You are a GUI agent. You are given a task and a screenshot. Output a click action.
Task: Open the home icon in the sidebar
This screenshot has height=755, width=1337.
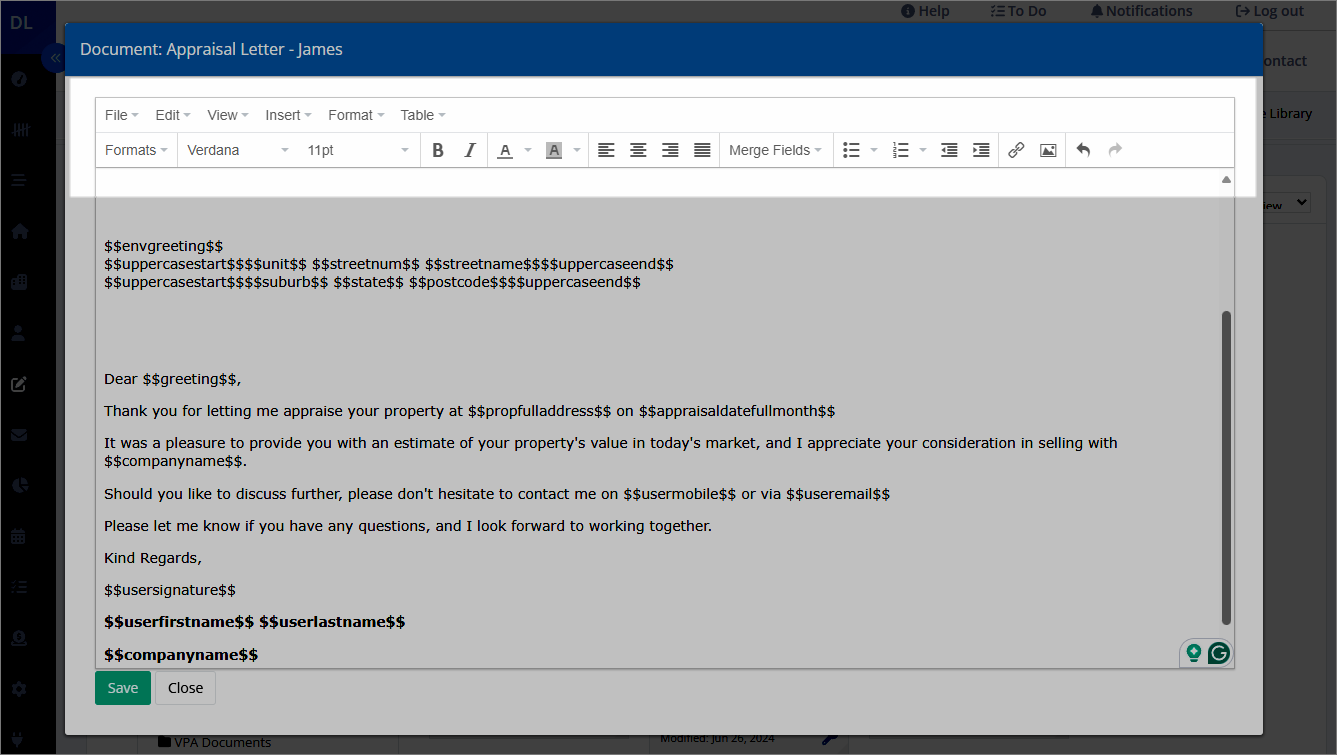pyautogui.click(x=19, y=231)
